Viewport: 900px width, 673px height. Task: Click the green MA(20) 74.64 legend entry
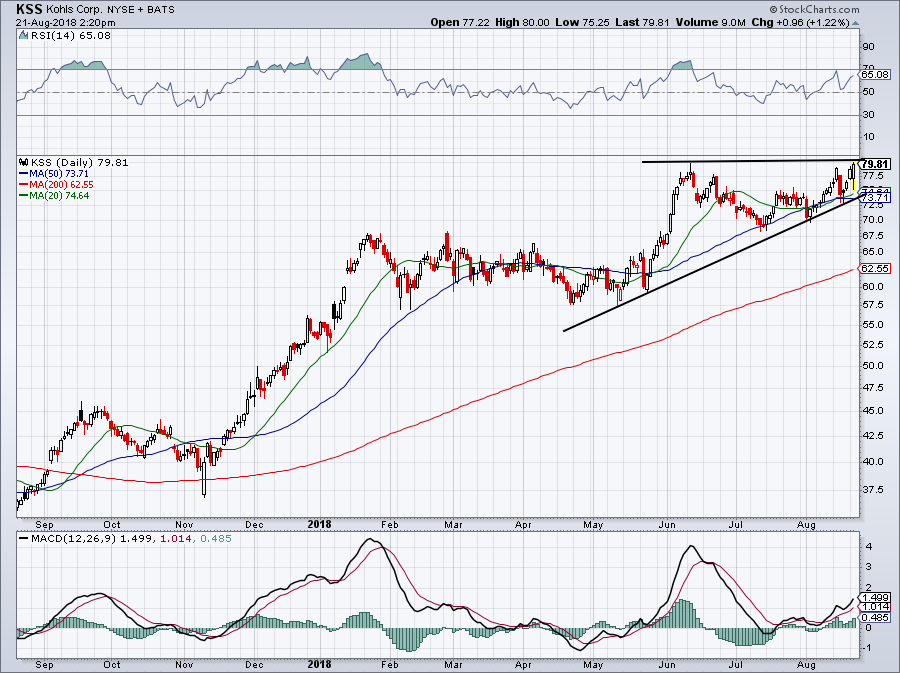[x=53, y=196]
